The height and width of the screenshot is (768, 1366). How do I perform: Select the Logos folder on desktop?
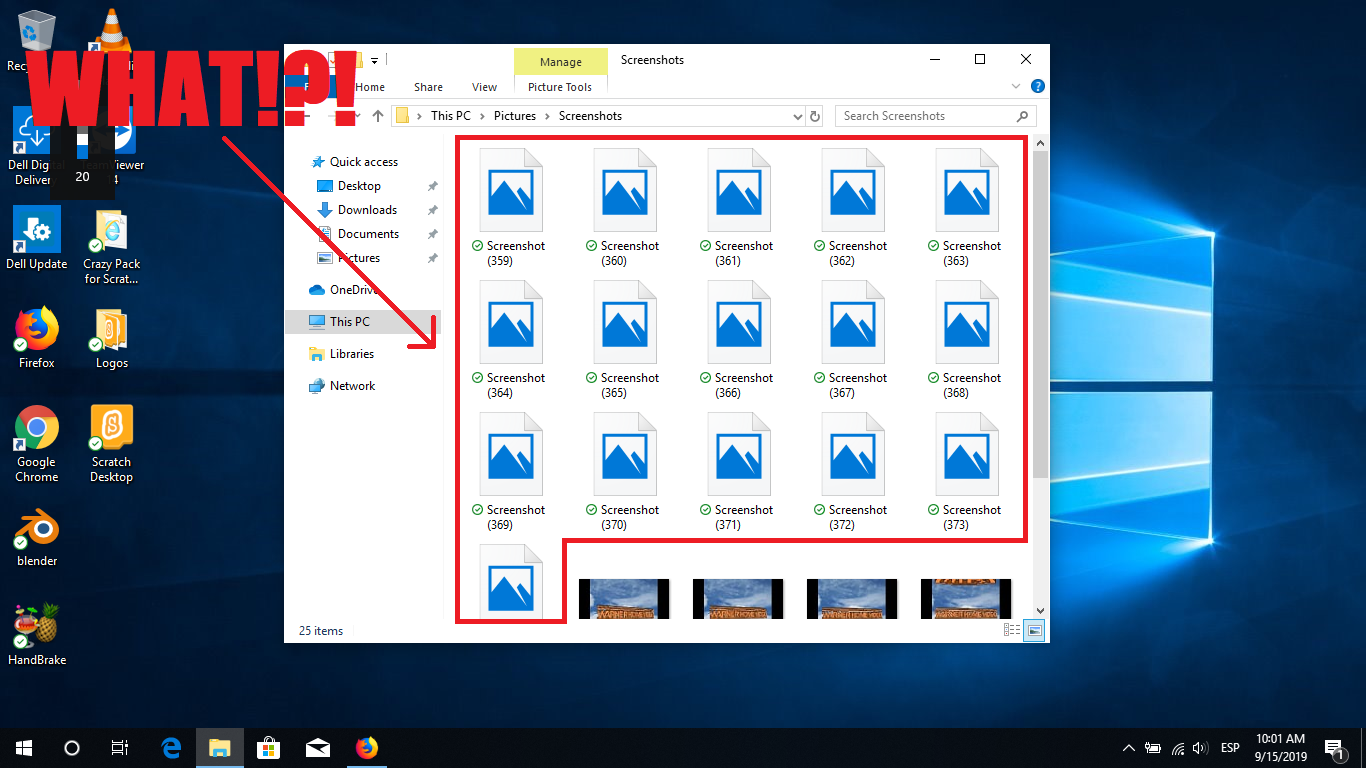(x=112, y=338)
